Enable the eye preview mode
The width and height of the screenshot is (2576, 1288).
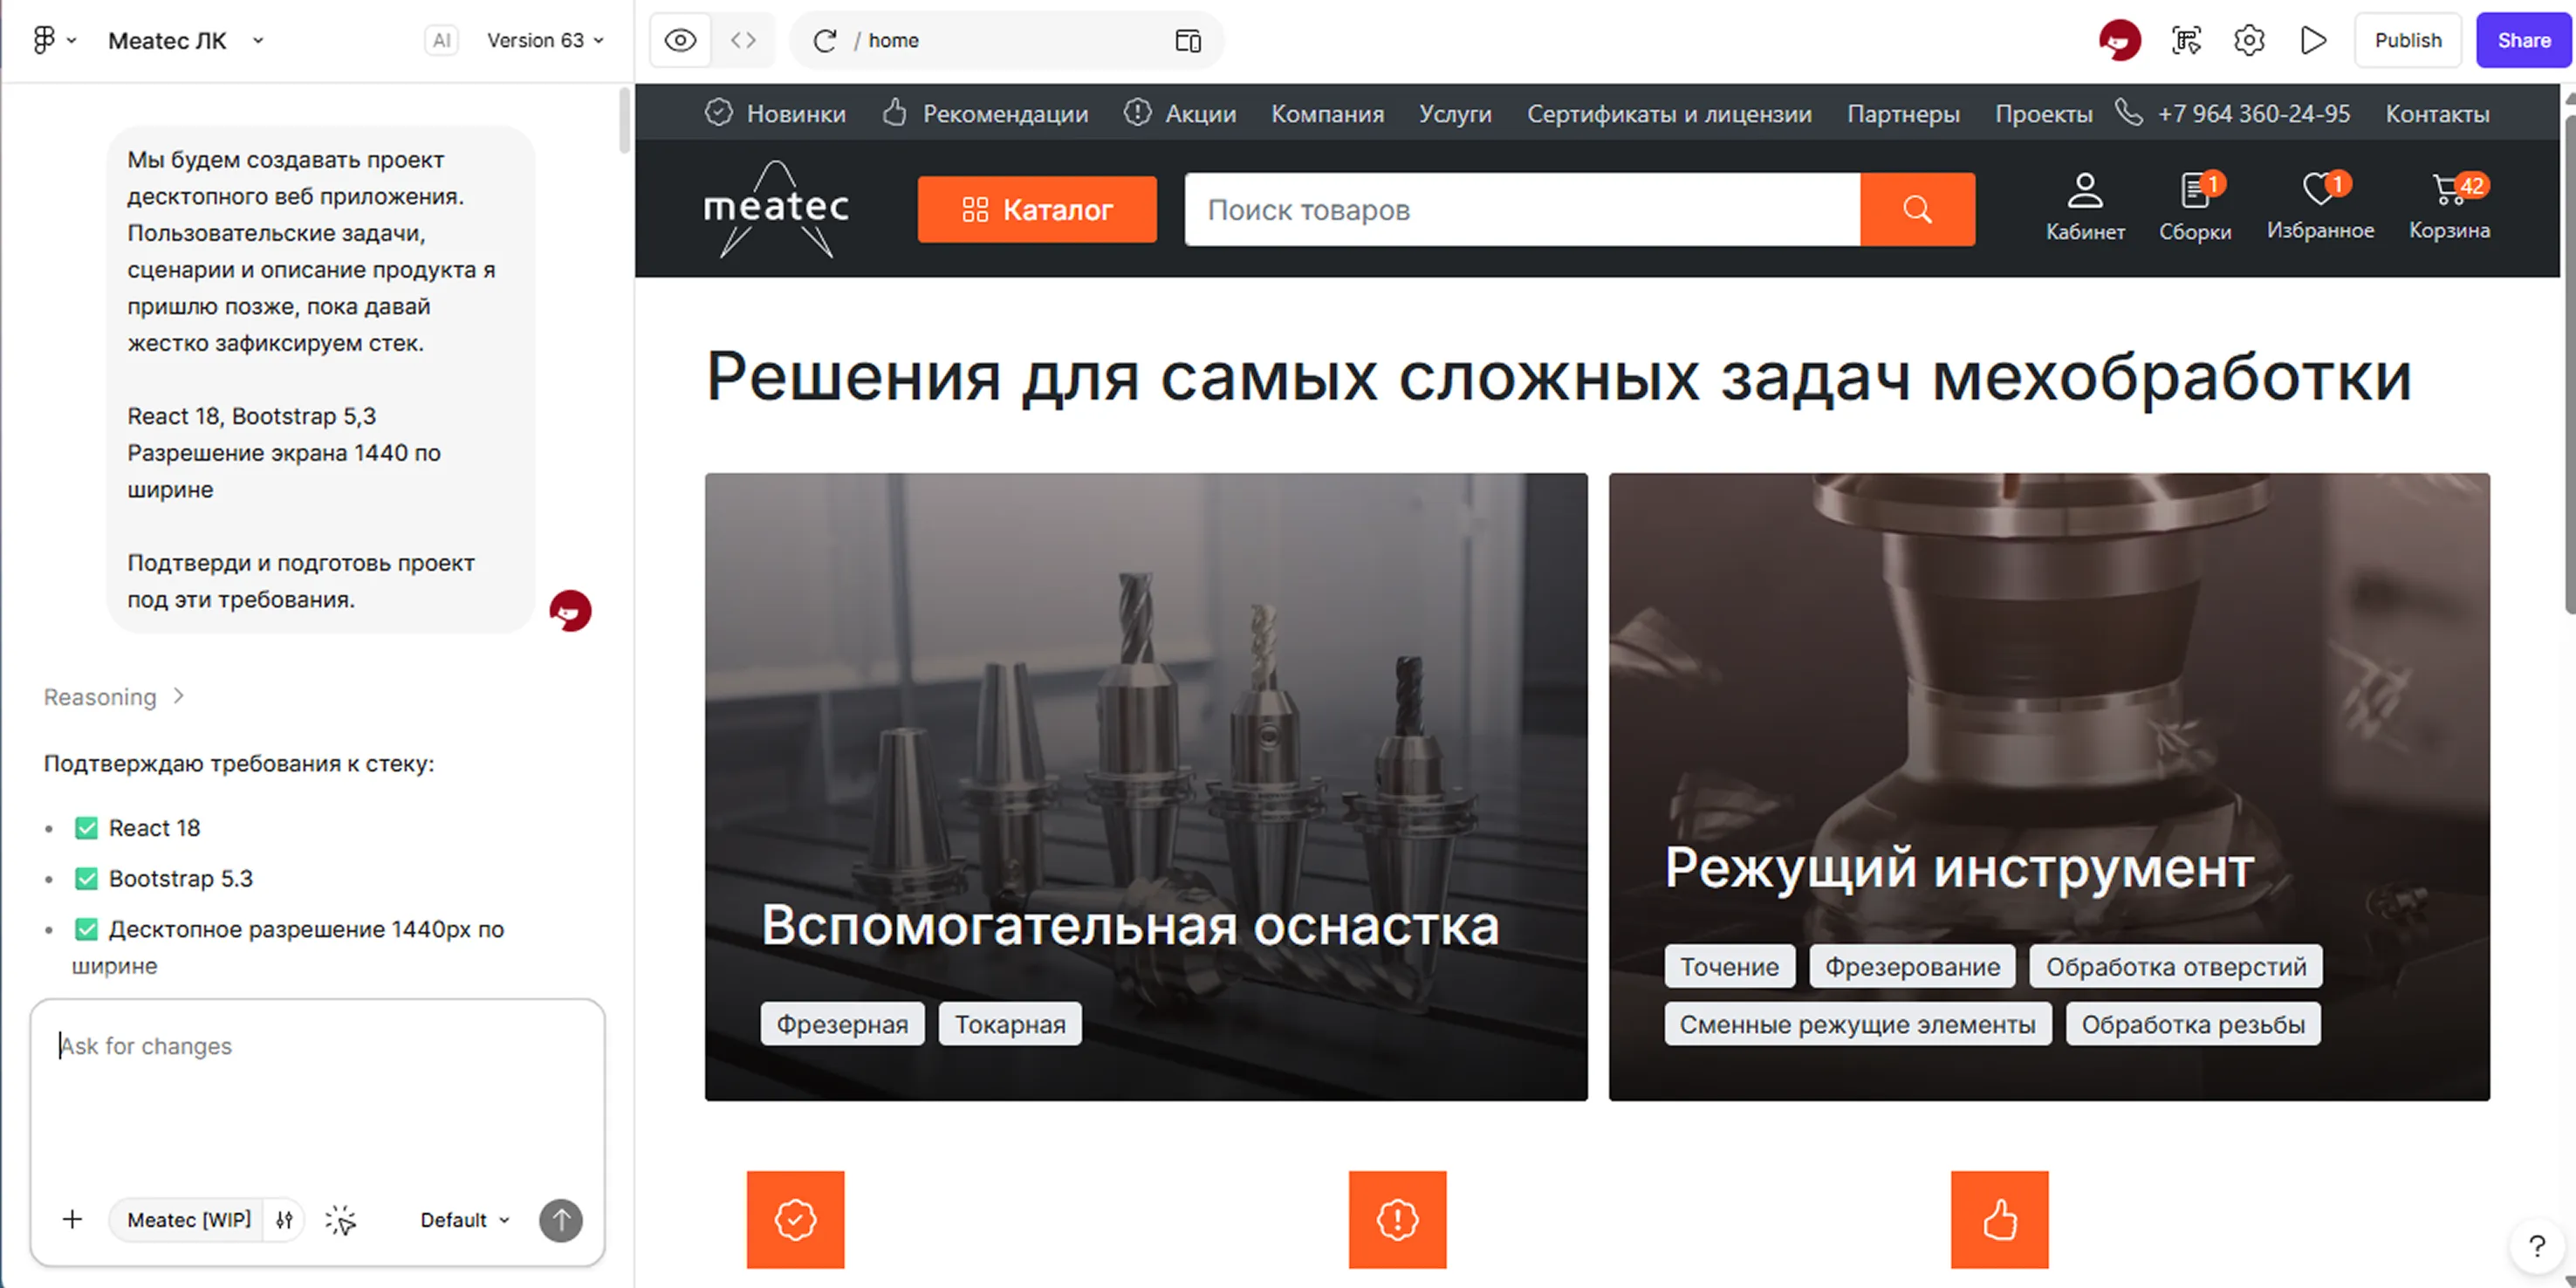pos(679,40)
